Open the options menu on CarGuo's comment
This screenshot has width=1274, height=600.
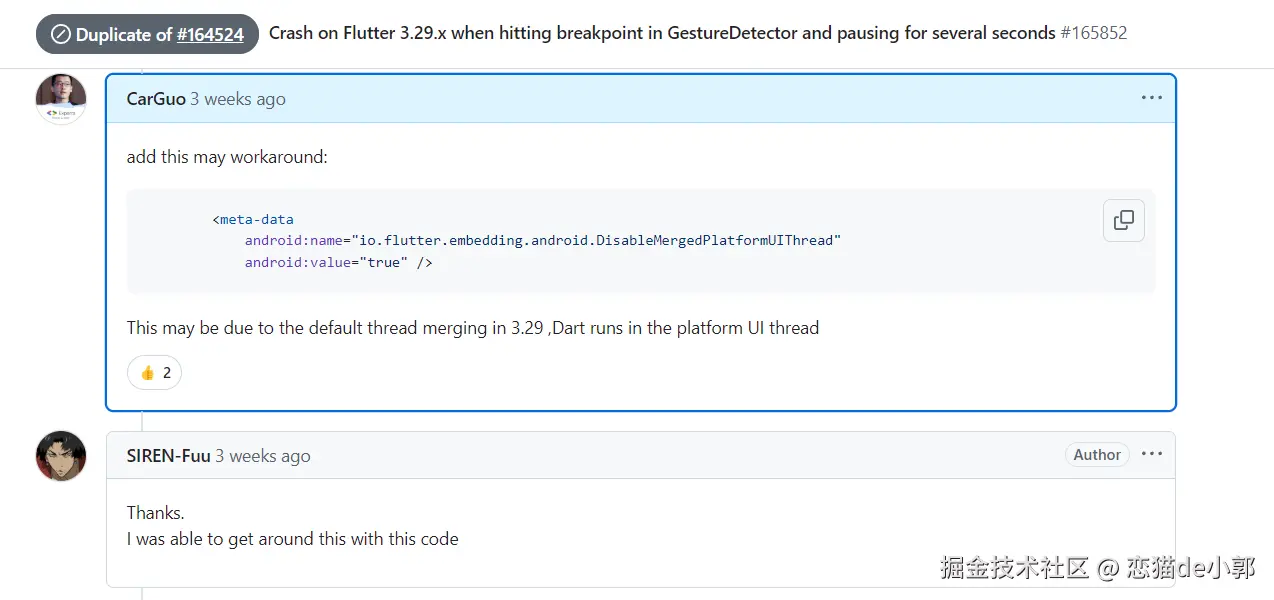tap(1152, 98)
